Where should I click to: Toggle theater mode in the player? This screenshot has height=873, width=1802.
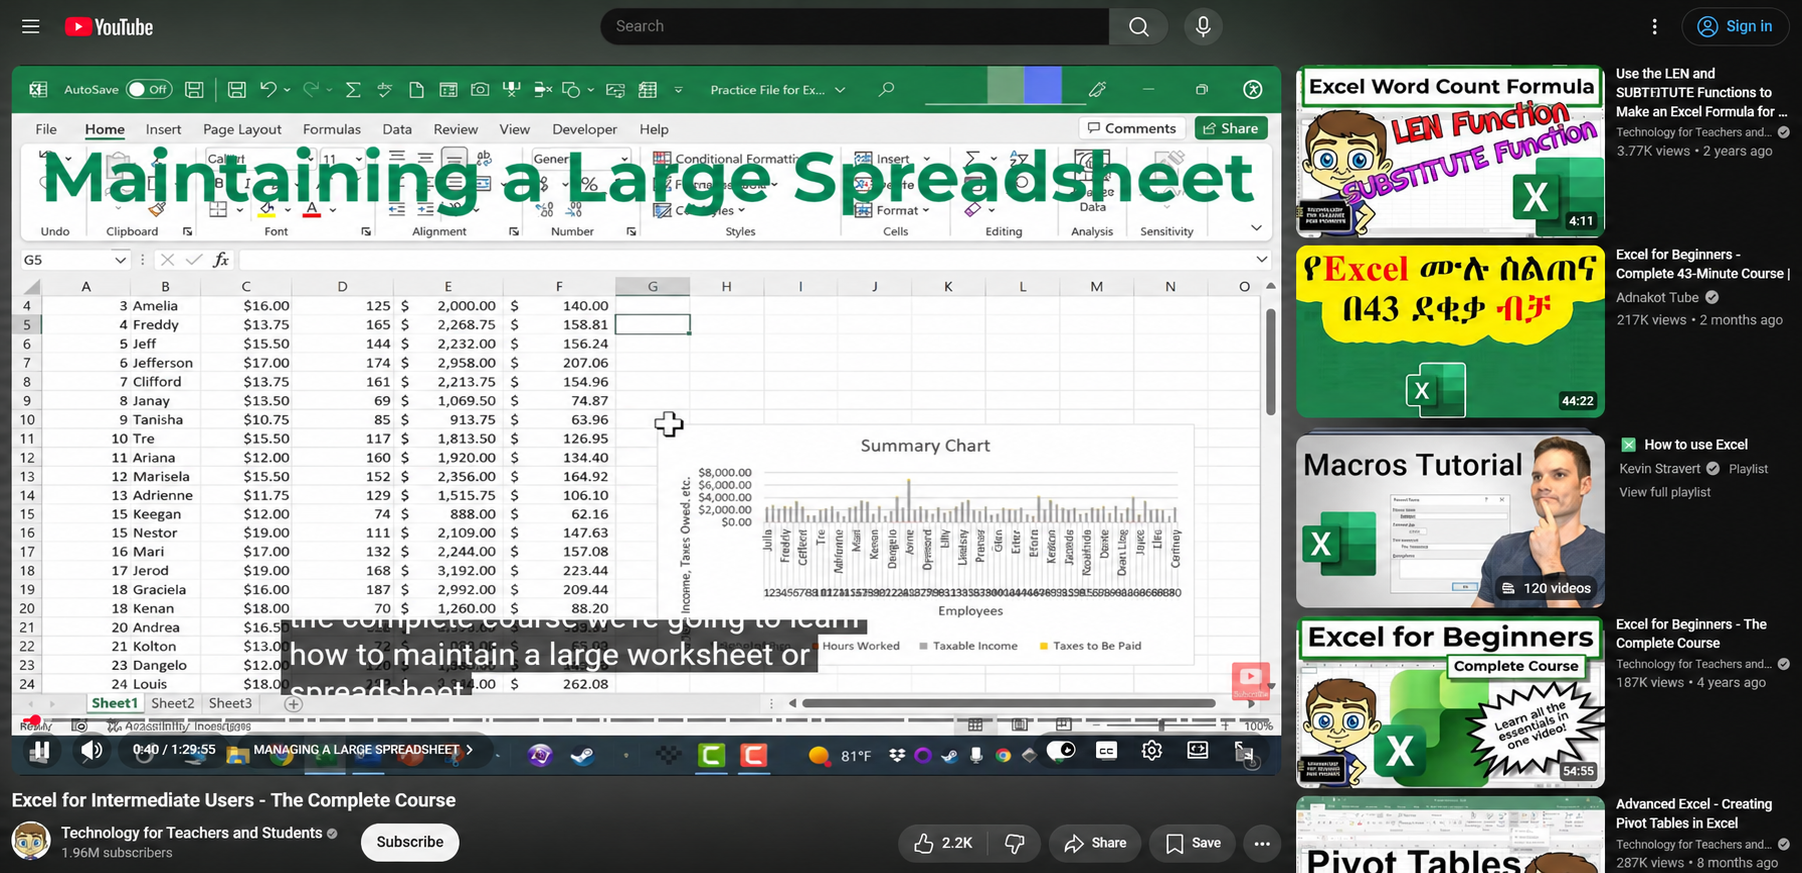tap(1198, 750)
